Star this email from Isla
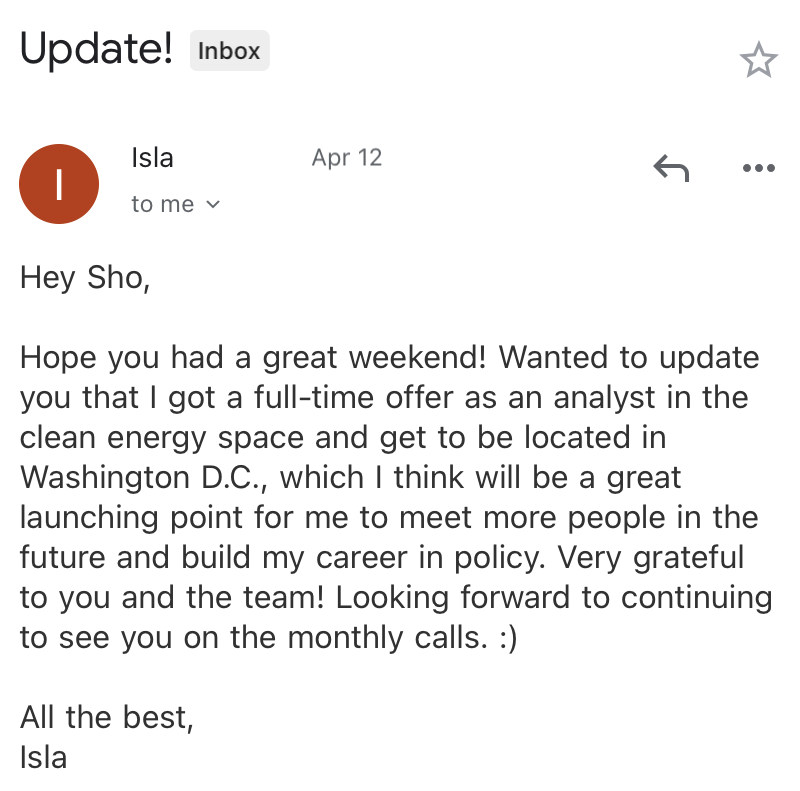This screenshot has height=791, width=800. 759,61
